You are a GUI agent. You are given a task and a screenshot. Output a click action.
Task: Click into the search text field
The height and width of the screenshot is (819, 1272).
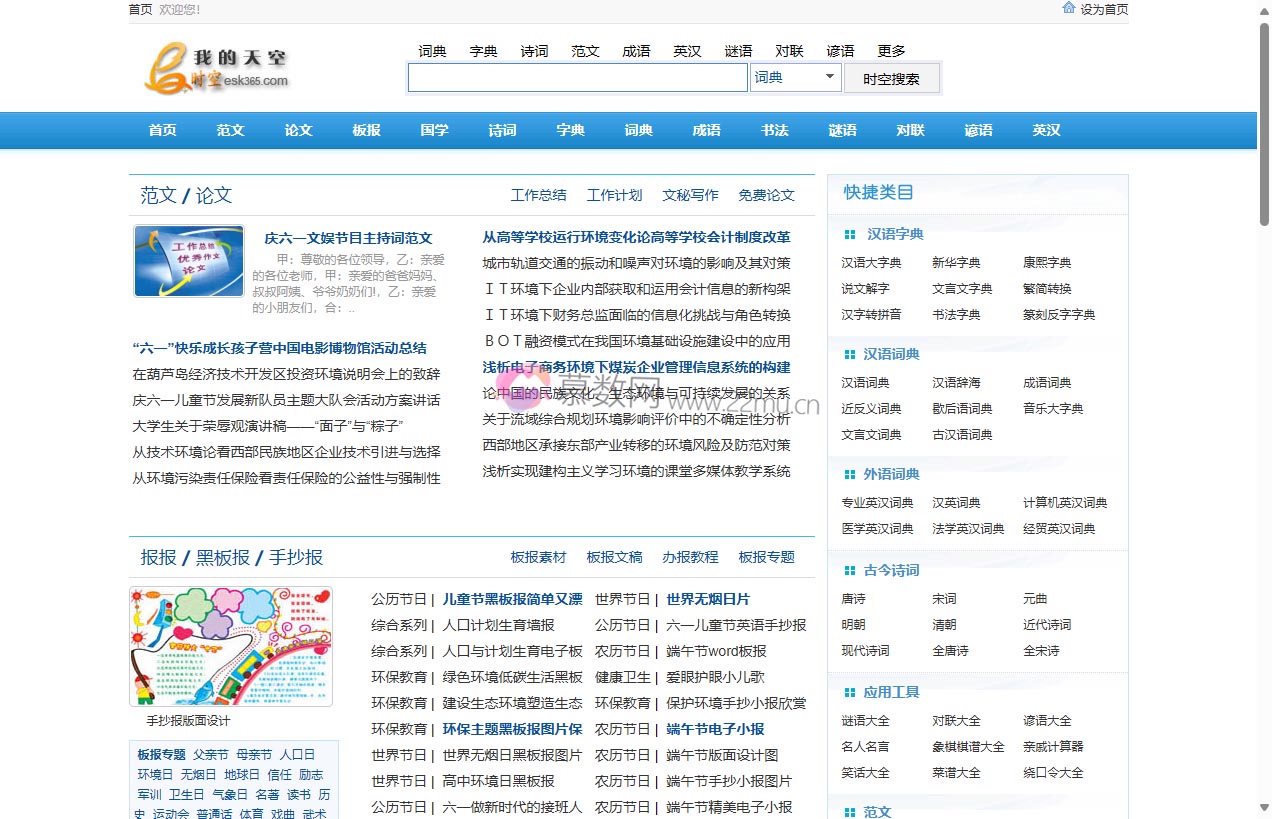577,78
